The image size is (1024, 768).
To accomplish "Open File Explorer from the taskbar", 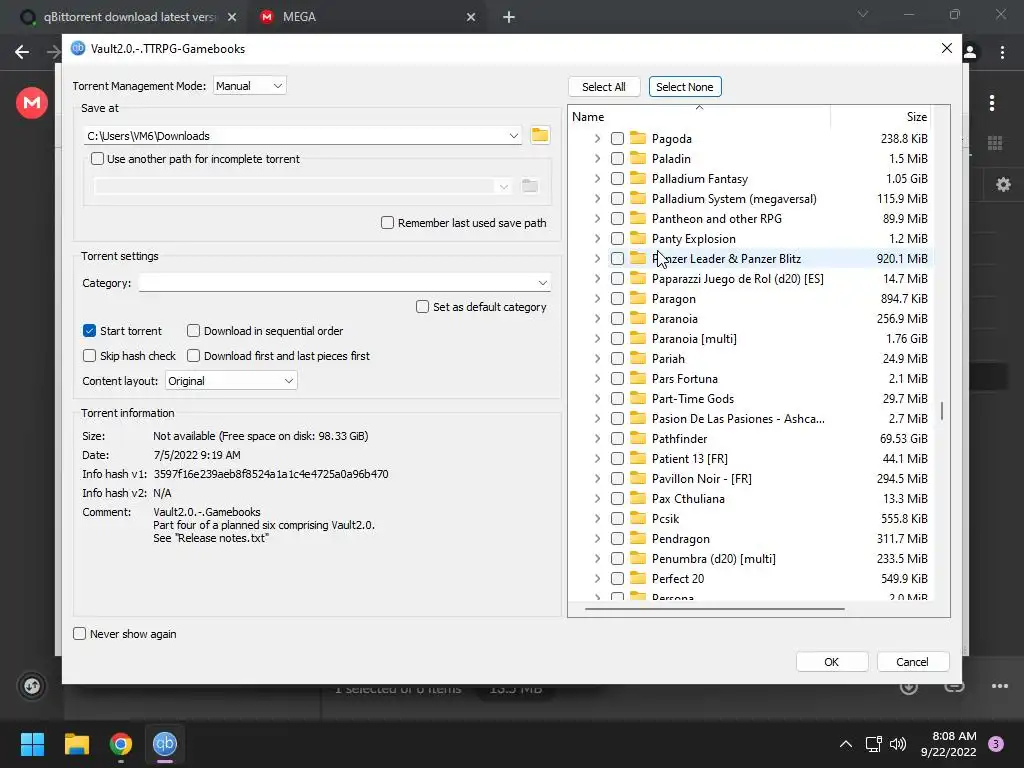I will (x=76, y=743).
